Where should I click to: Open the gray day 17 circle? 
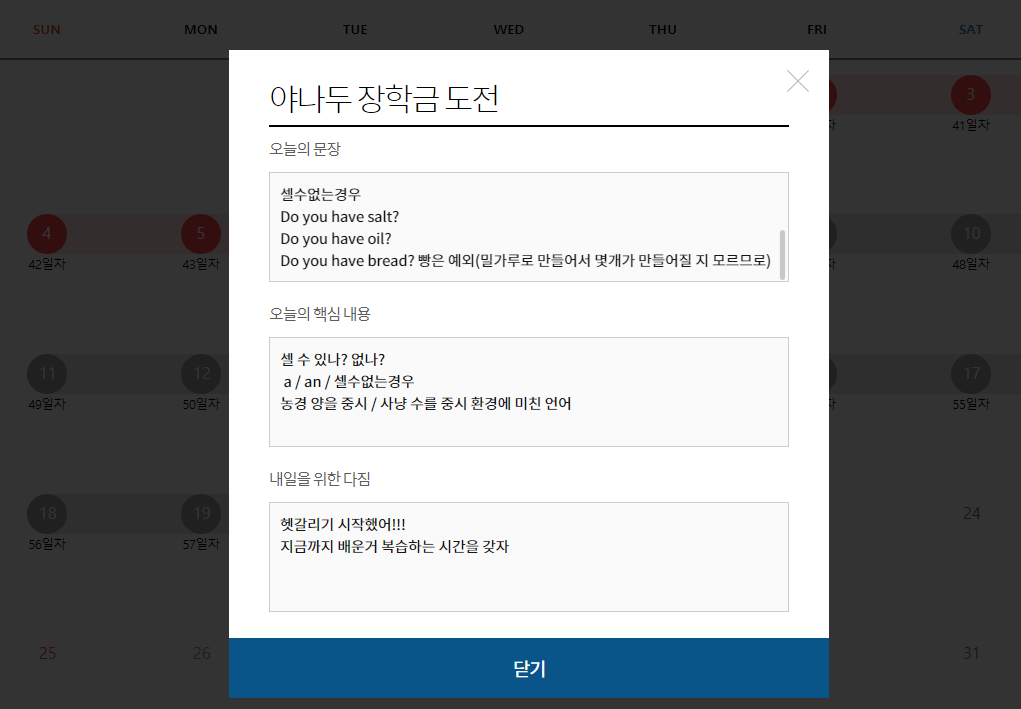pyautogui.click(x=971, y=374)
